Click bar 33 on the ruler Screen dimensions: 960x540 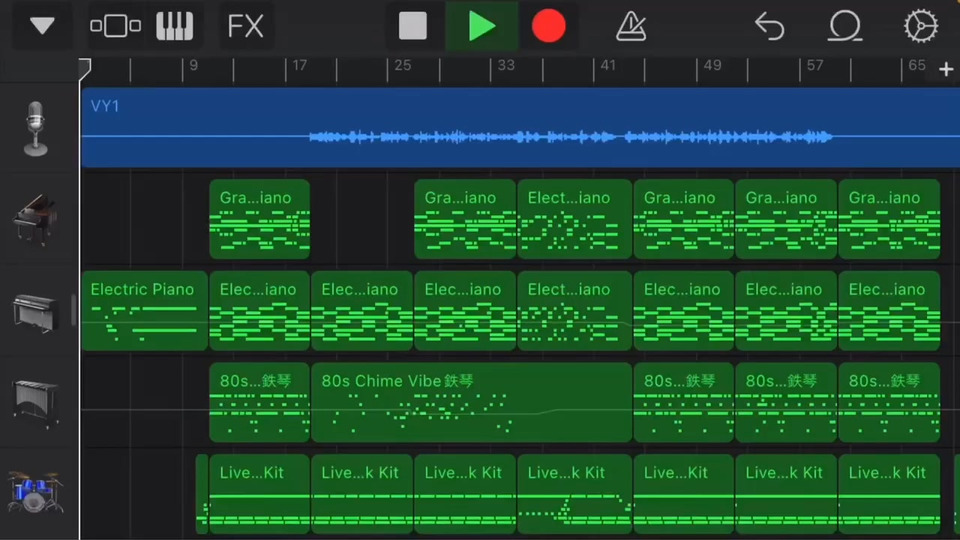(506, 66)
